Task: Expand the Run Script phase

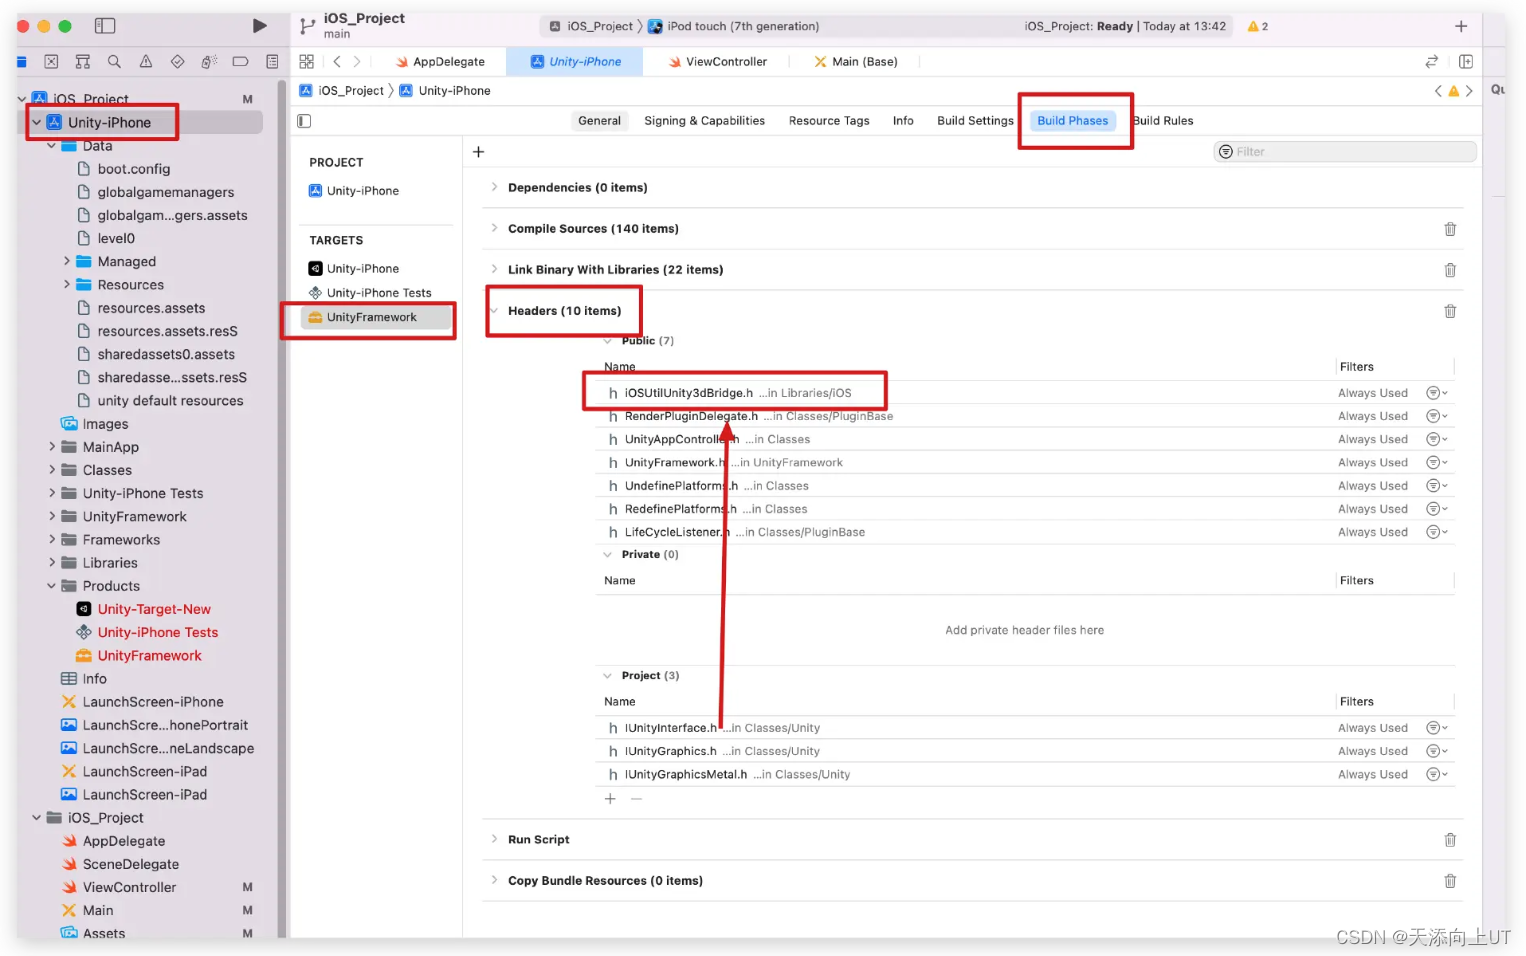Action: (494, 839)
